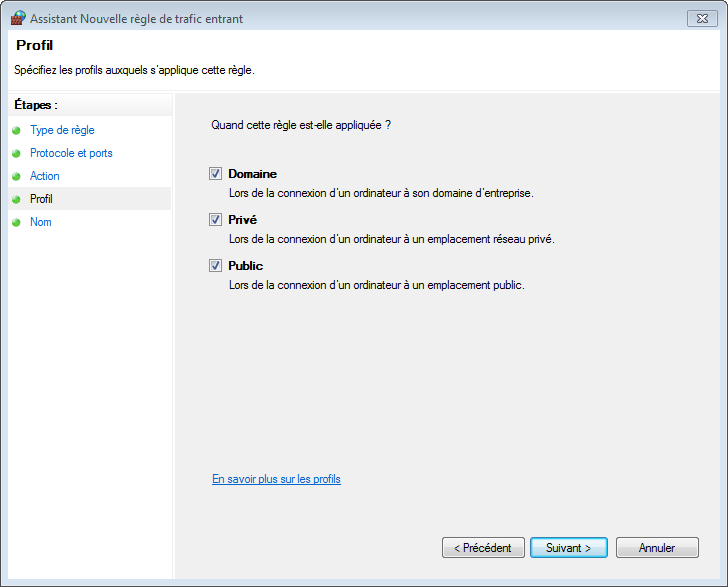This screenshot has width=728, height=587.
Task: Click the green bullet beside Nom
Action: pyautogui.click(x=16, y=222)
